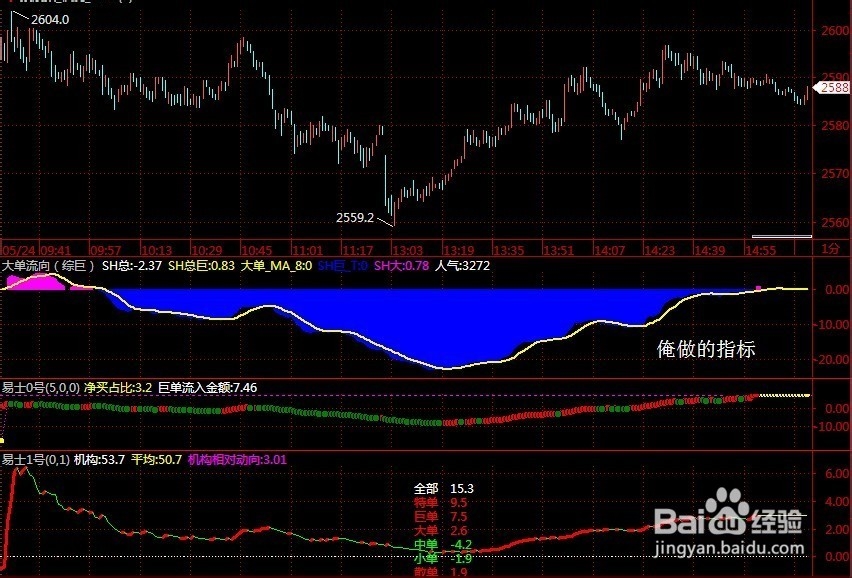Select the green 小单 -1.9 row
The image size is (852, 578).
(x=443, y=558)
